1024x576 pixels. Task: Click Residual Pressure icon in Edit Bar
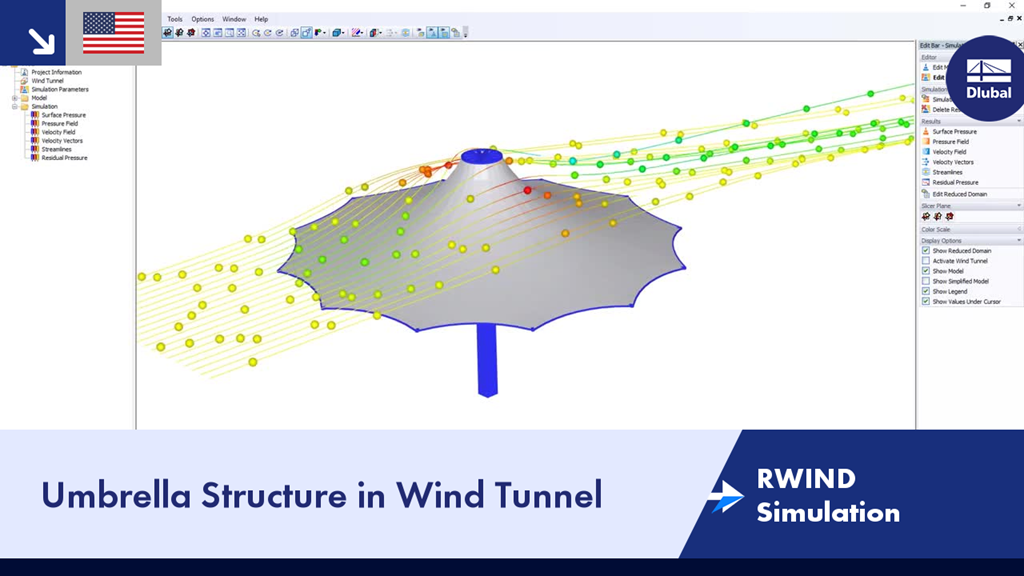(925, 182)
